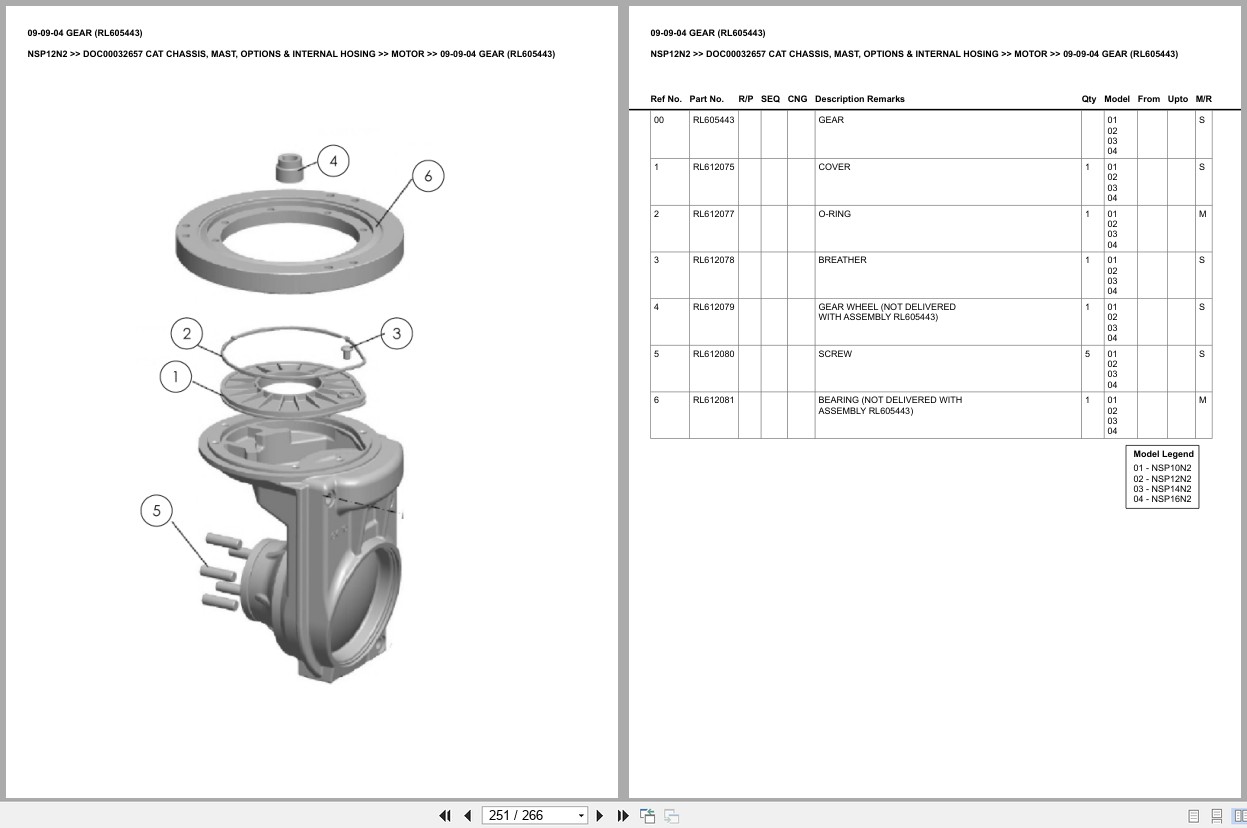Click the Model Legend box
Viewport: 1247px width, 828px height.
pos(1161,476)
